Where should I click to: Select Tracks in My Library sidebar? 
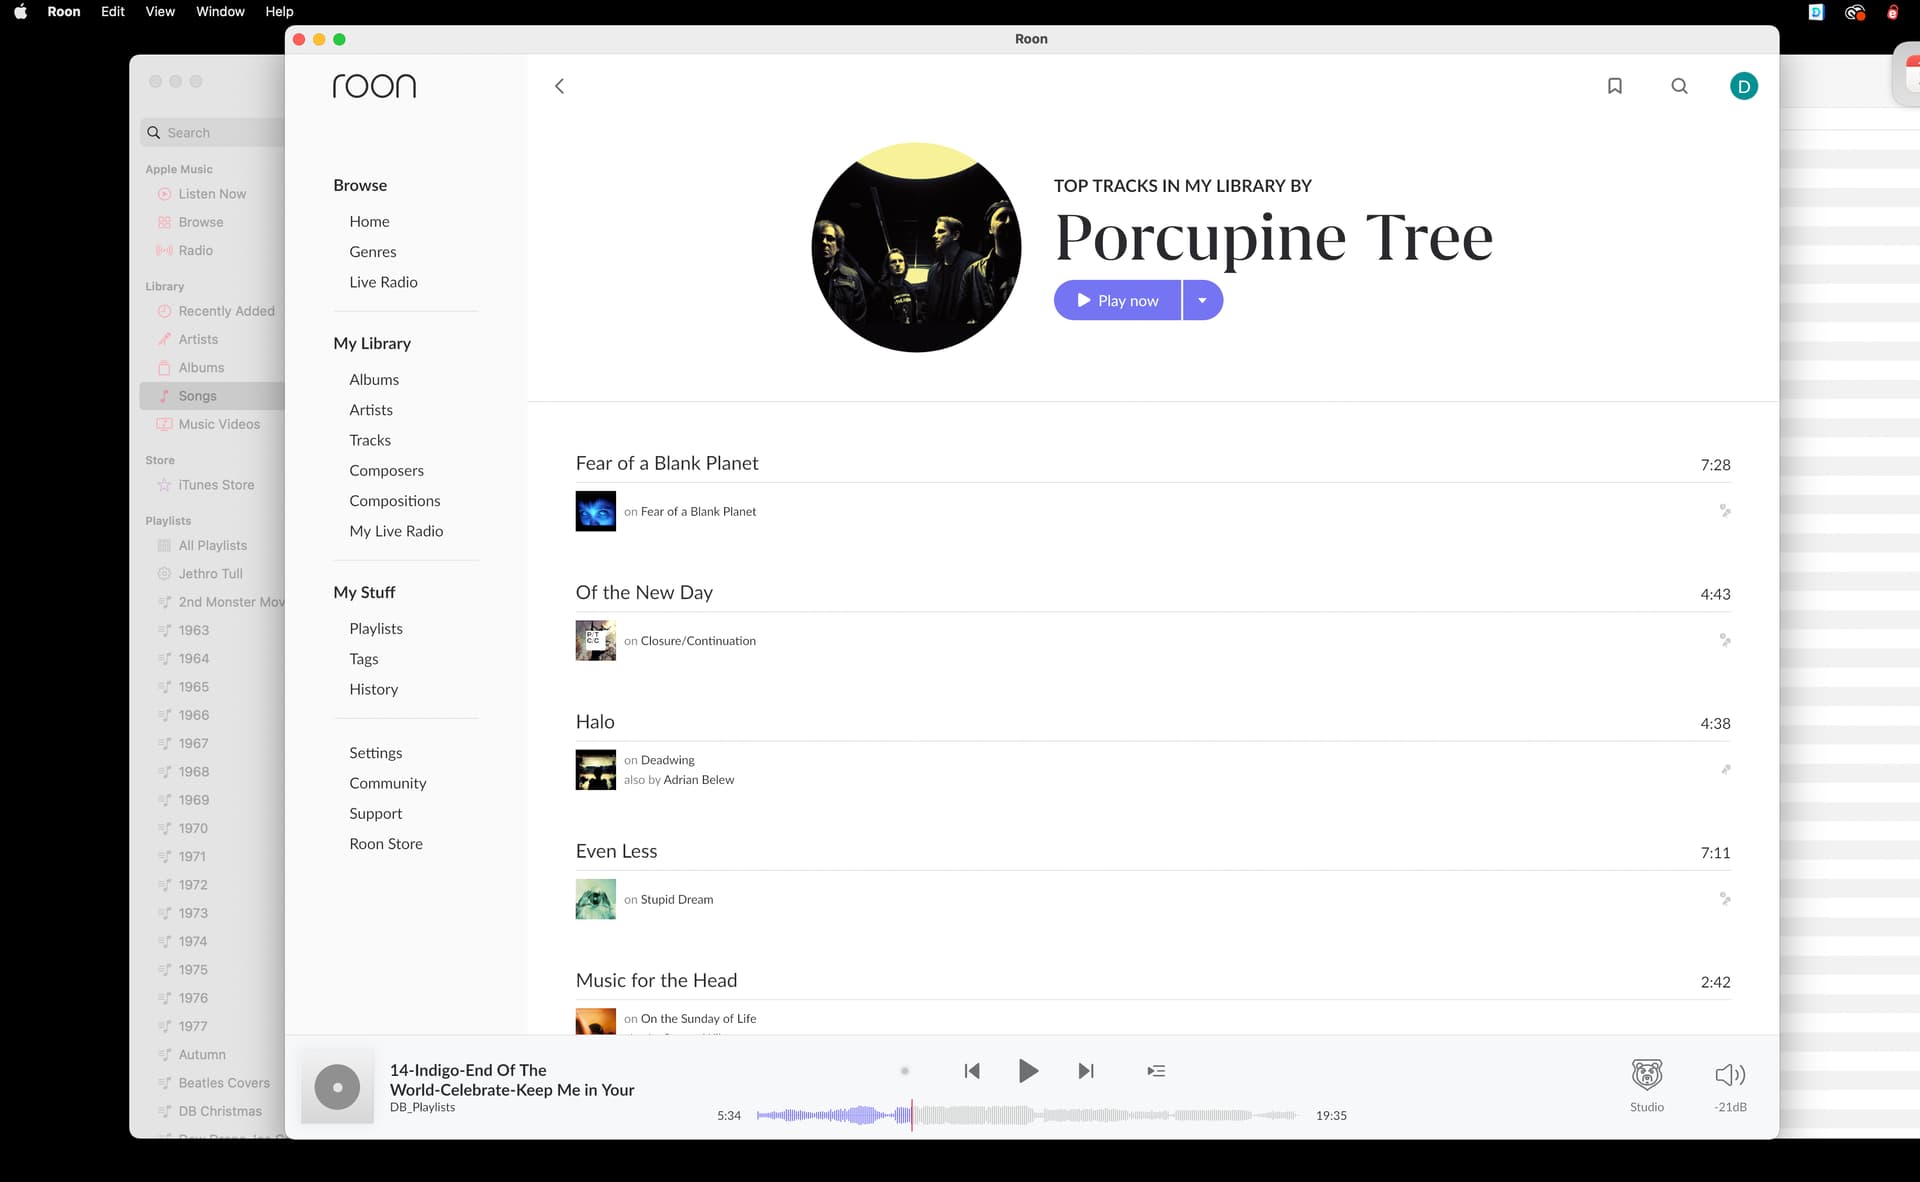(x=370, y=440)
